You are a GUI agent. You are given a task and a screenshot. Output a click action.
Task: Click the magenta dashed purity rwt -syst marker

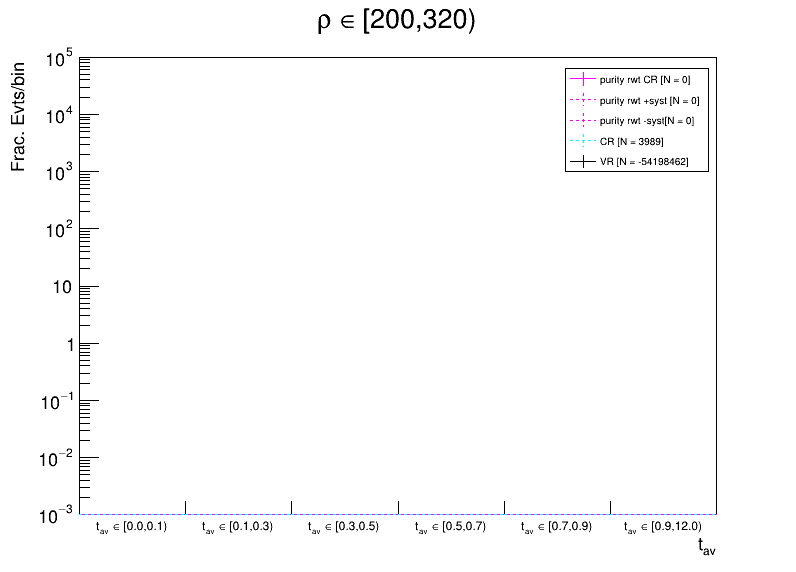582,120
